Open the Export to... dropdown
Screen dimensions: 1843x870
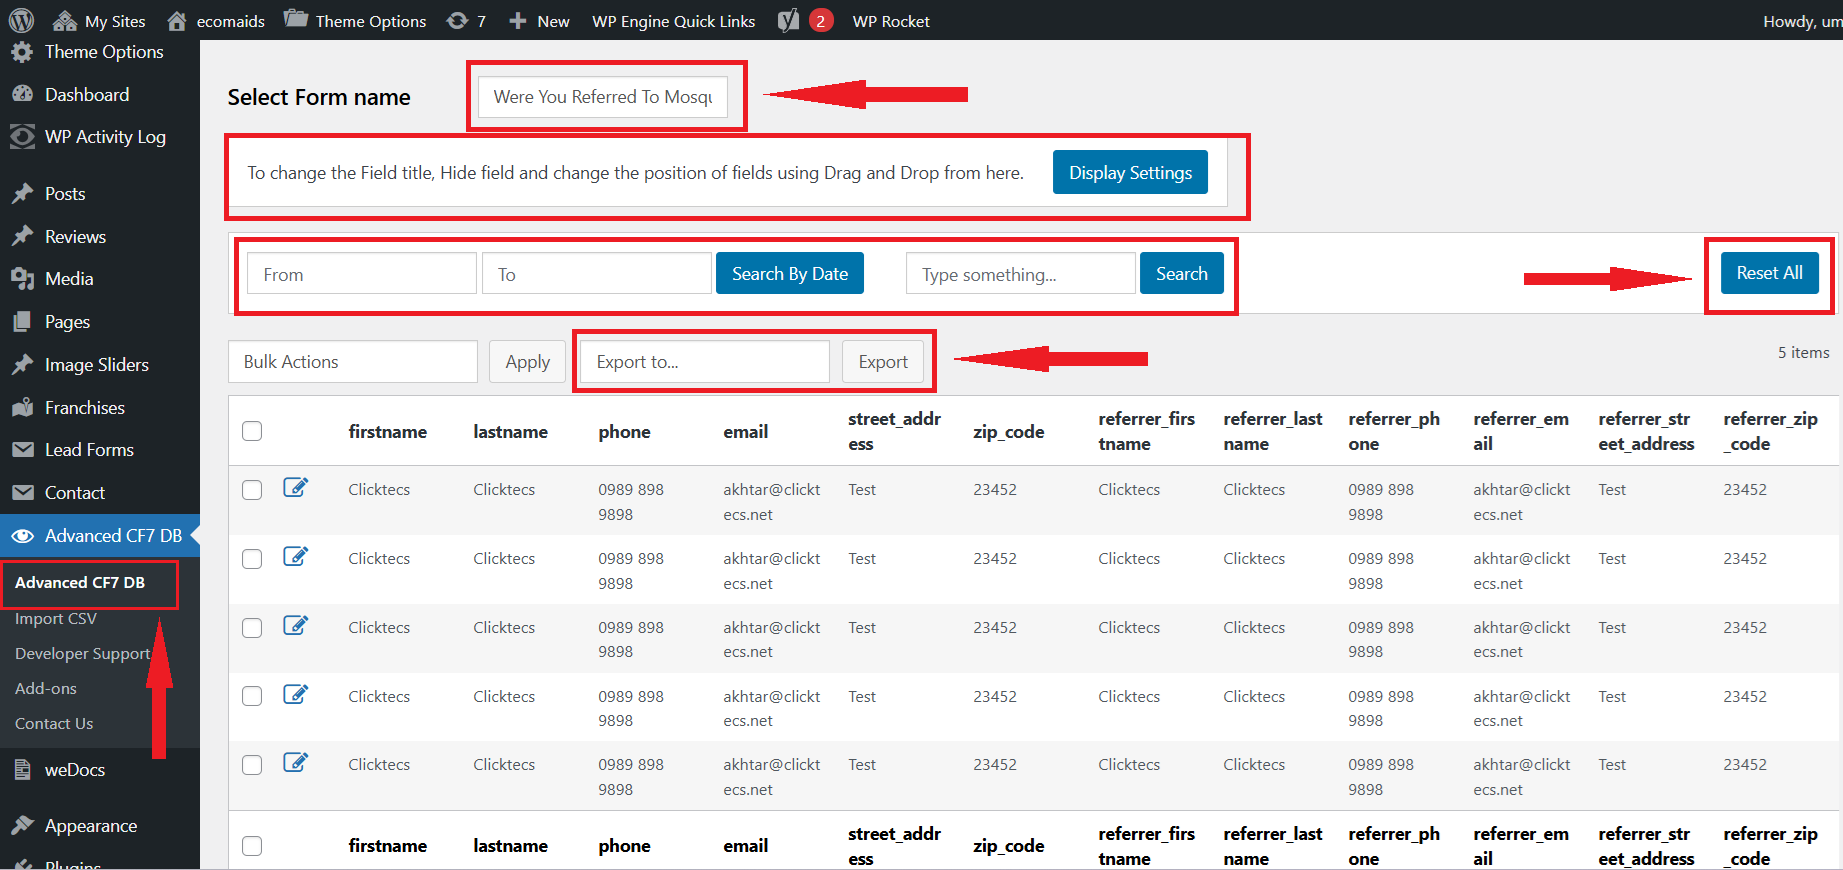point(704,362)
